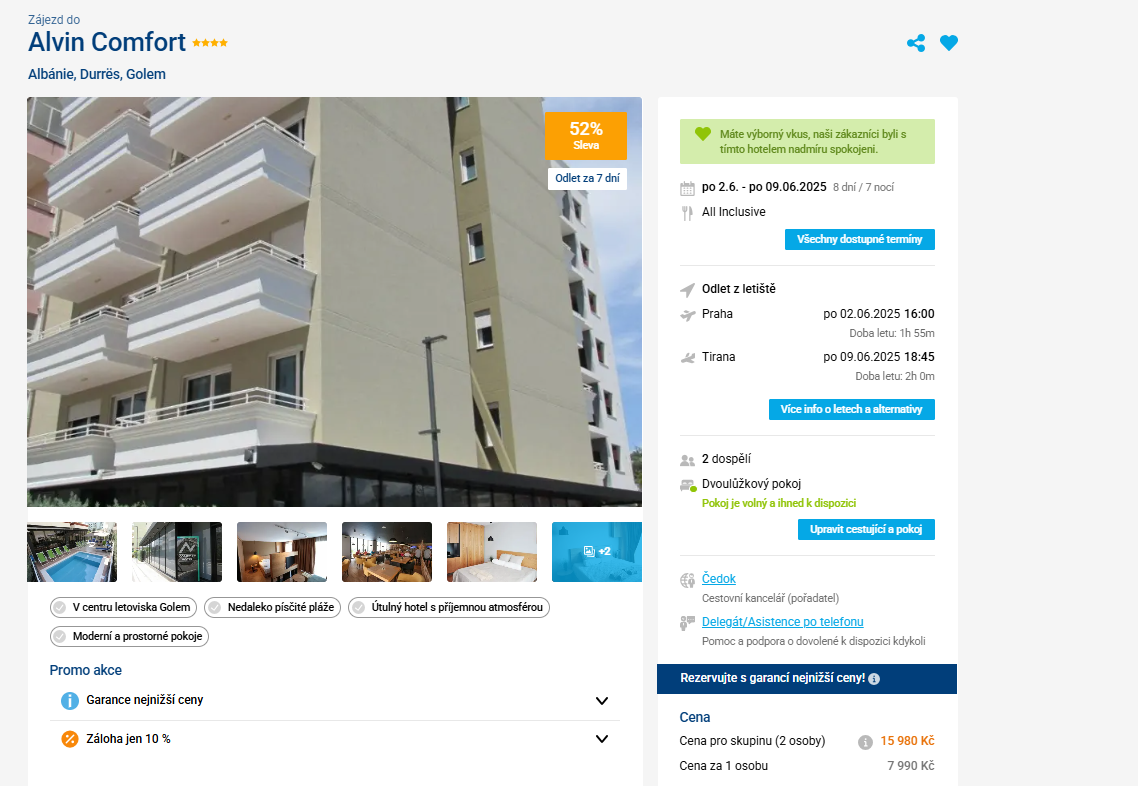Click 'Více info o letech a alternativy' button
The height and width of the screenshot is (786, 1138).
point(851,409)
